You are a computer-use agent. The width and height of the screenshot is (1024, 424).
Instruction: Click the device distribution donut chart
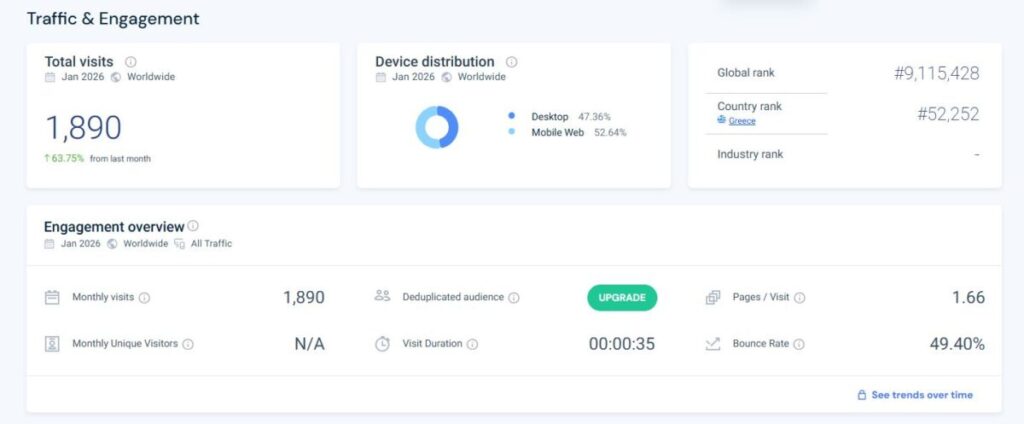[x=437, y=127]
